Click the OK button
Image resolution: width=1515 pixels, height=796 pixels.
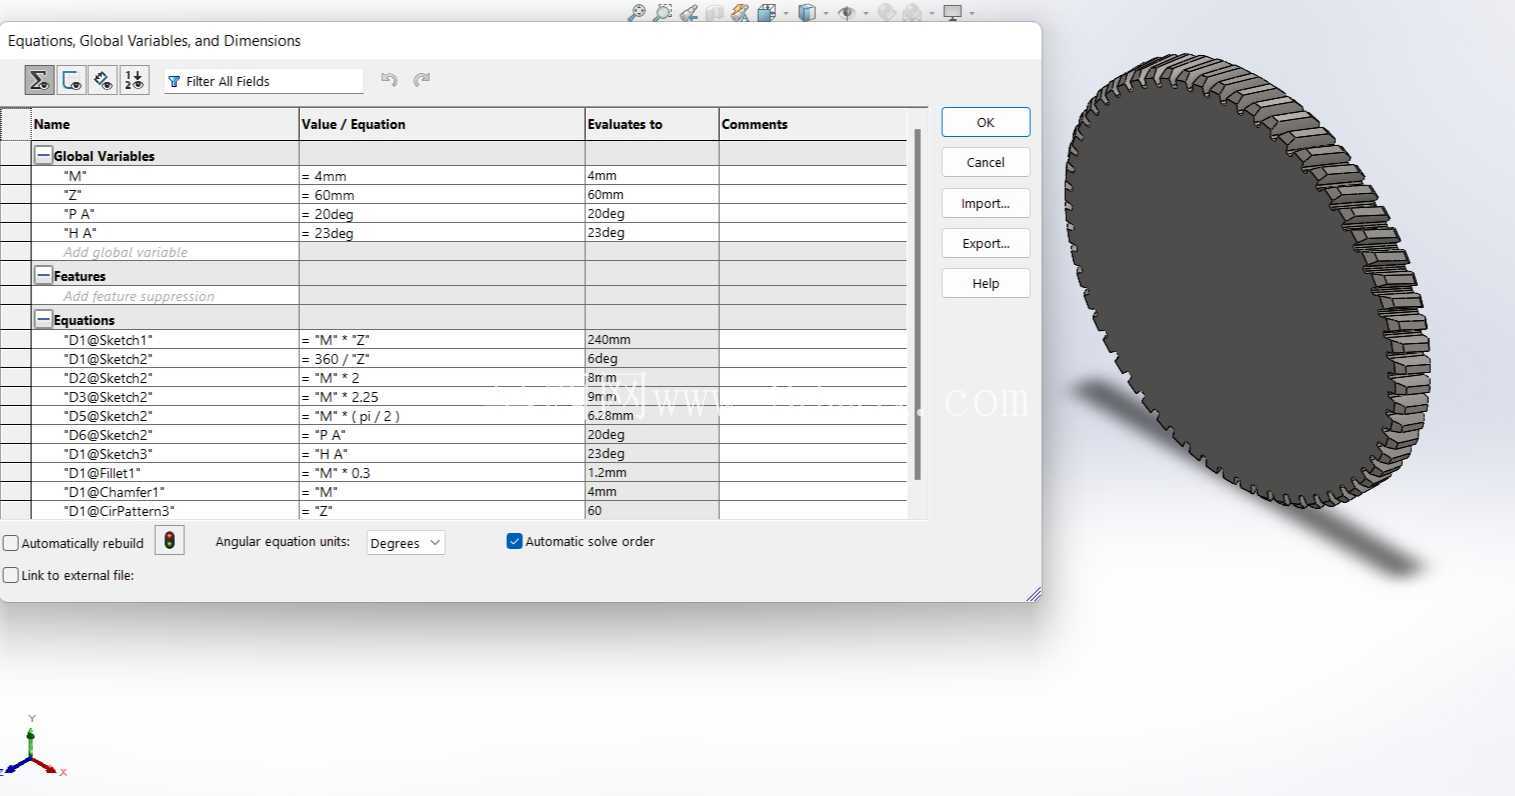point(986,122)
